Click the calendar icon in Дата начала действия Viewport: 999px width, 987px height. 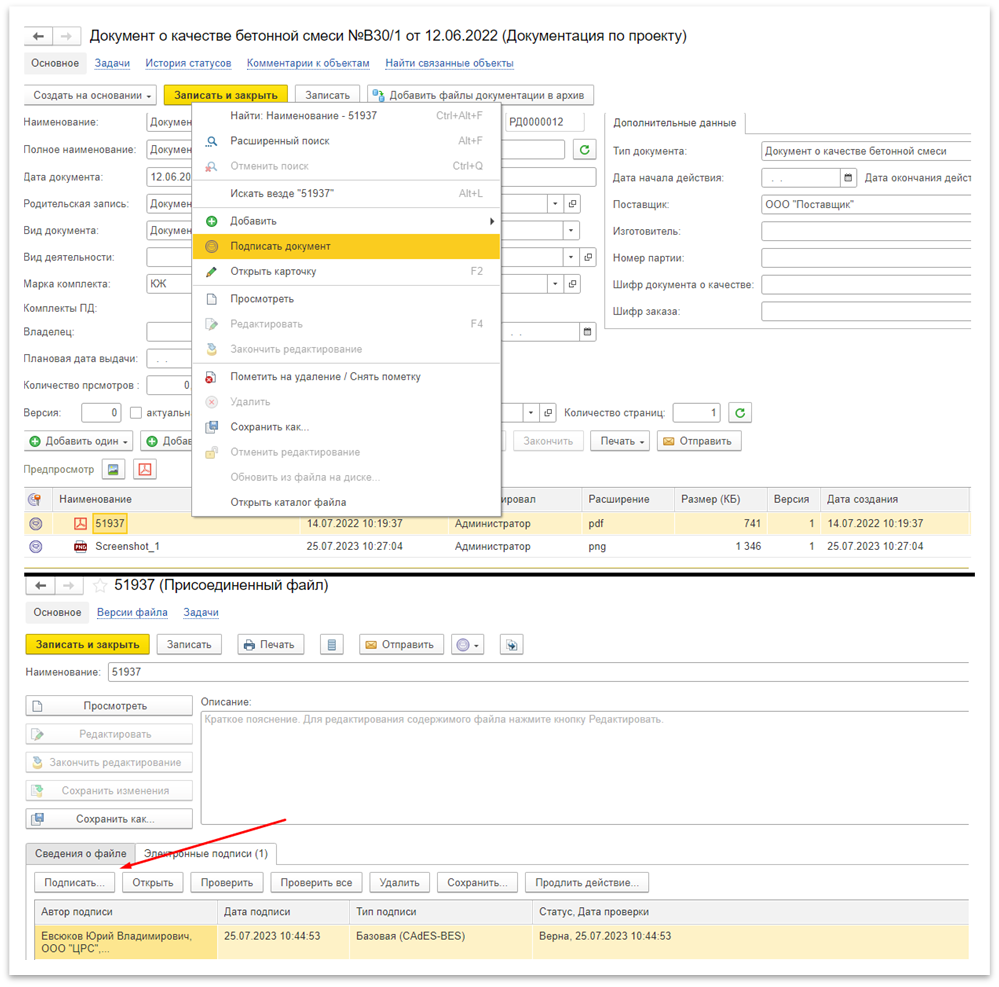849,178
